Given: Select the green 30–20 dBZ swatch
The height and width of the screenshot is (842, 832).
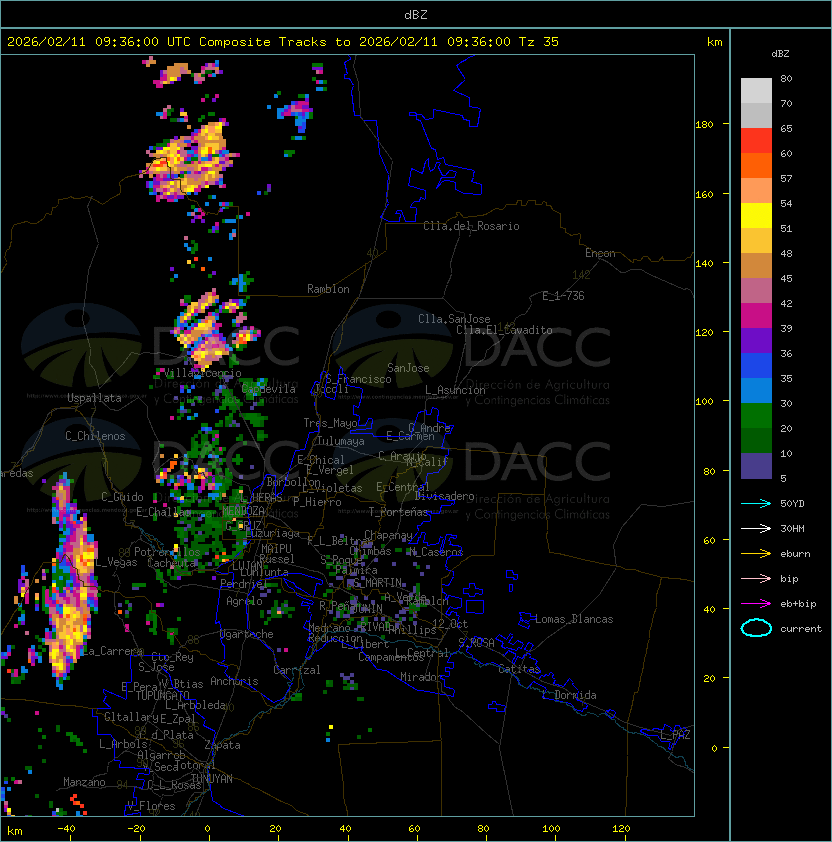Looking at the screenshot, I should [x=756, y=416].
